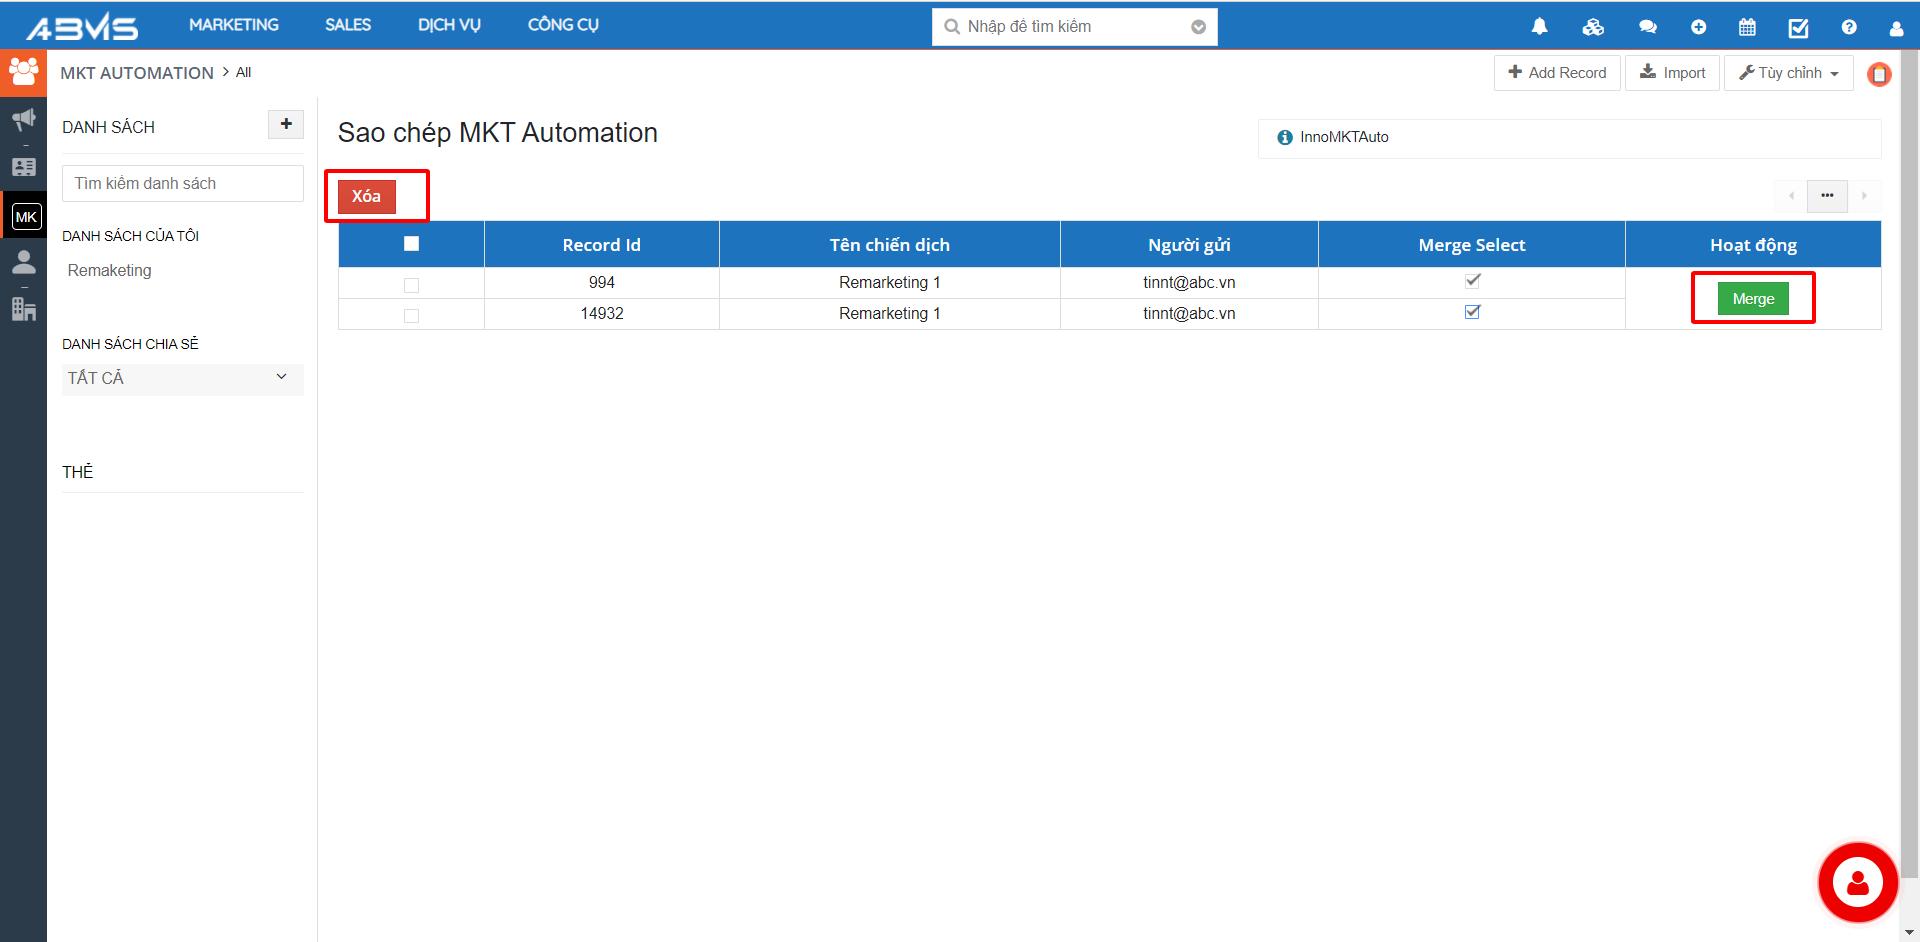Click the Tìm kiếm danh sách input

pos(182,184)
